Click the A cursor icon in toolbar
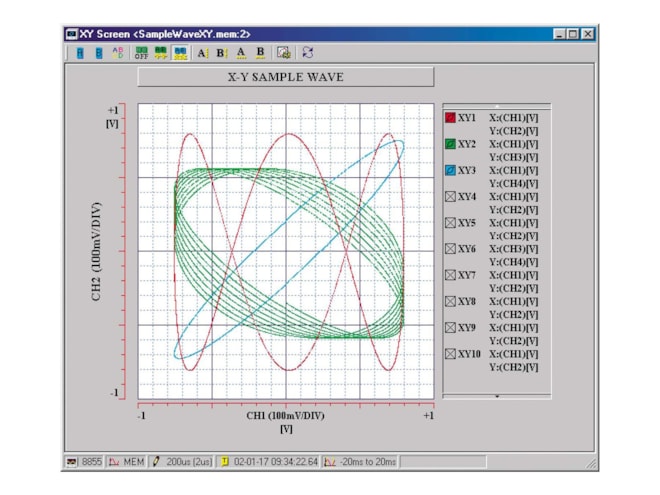 point(203,53)
